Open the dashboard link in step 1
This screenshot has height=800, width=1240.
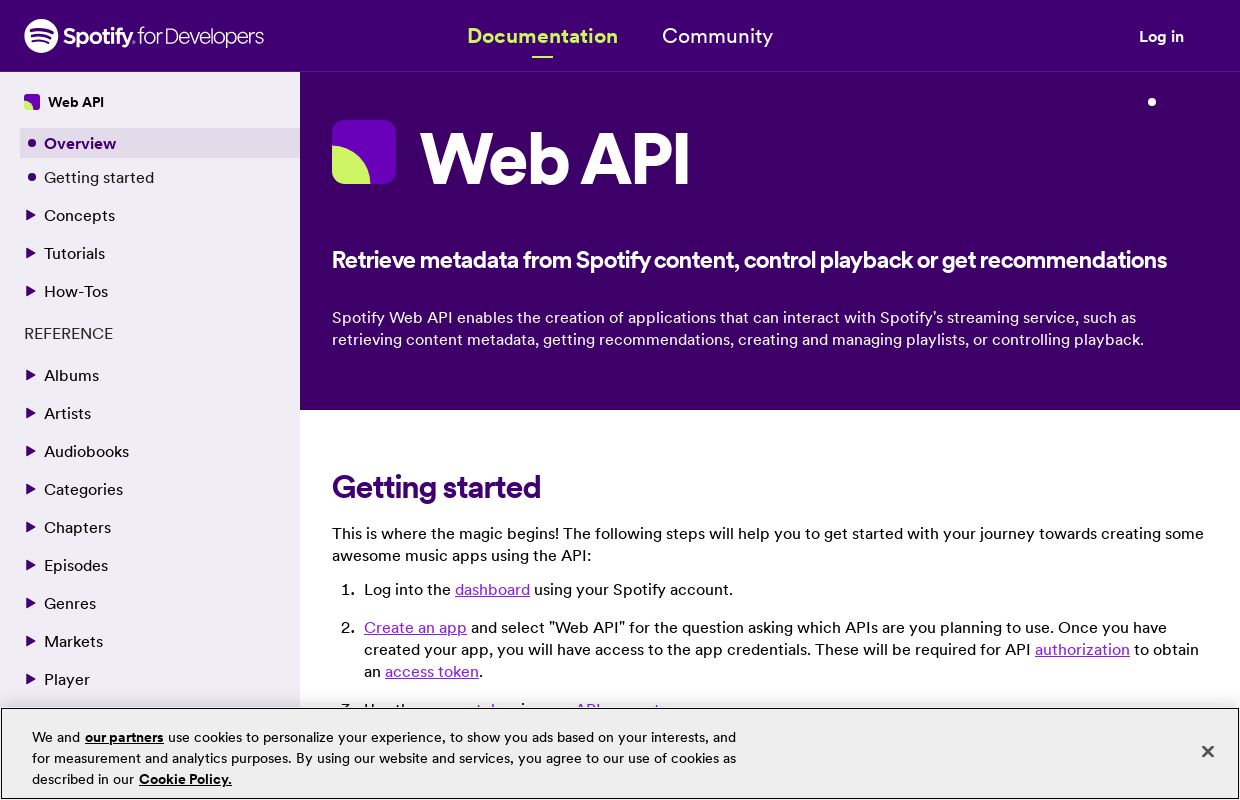(x=492, y=589)
